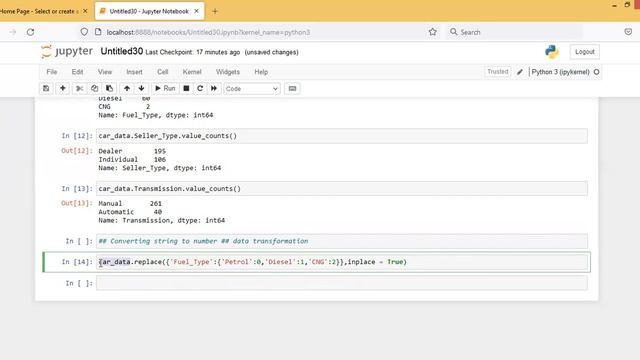Click the Jupyter logo
Image resolution: width=640 pixels, height=360 pixels.
[67, 52]
